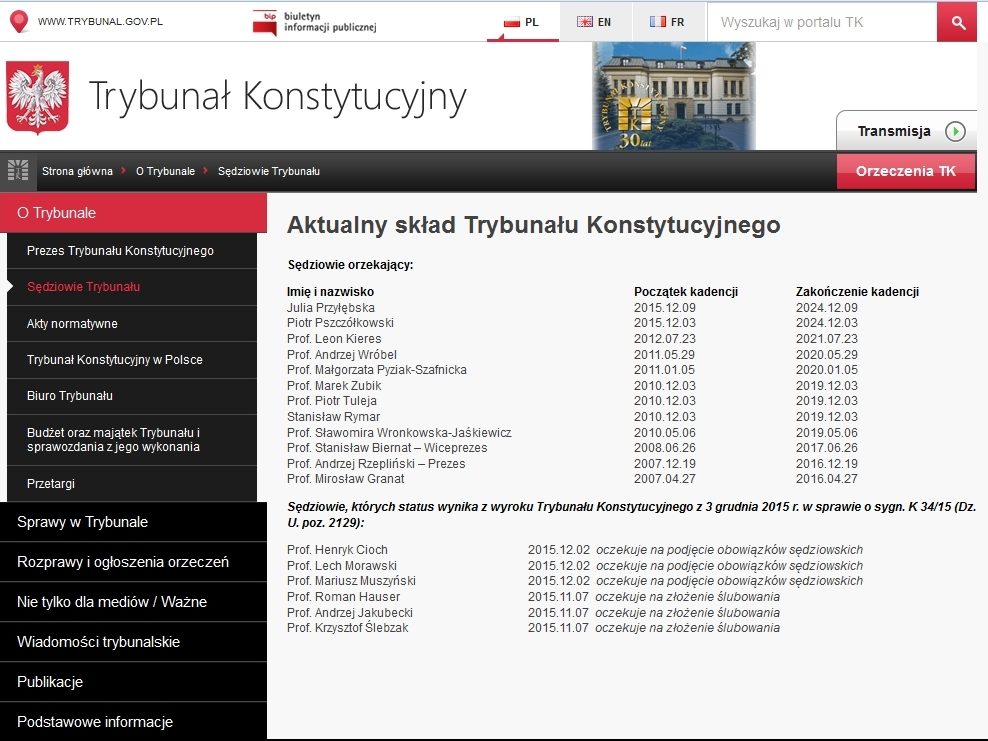
Task: Click the red location pin icon
Action: 17,21
